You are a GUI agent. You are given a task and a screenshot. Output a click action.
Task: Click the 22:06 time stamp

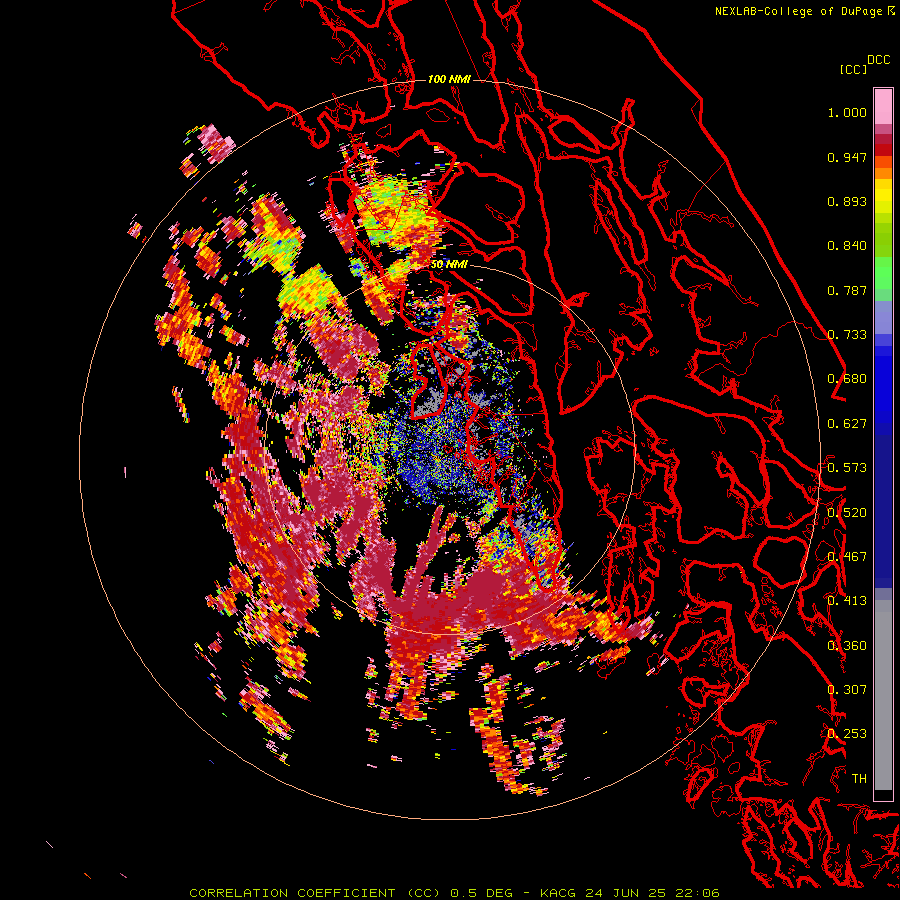click(x=697, y=893)
